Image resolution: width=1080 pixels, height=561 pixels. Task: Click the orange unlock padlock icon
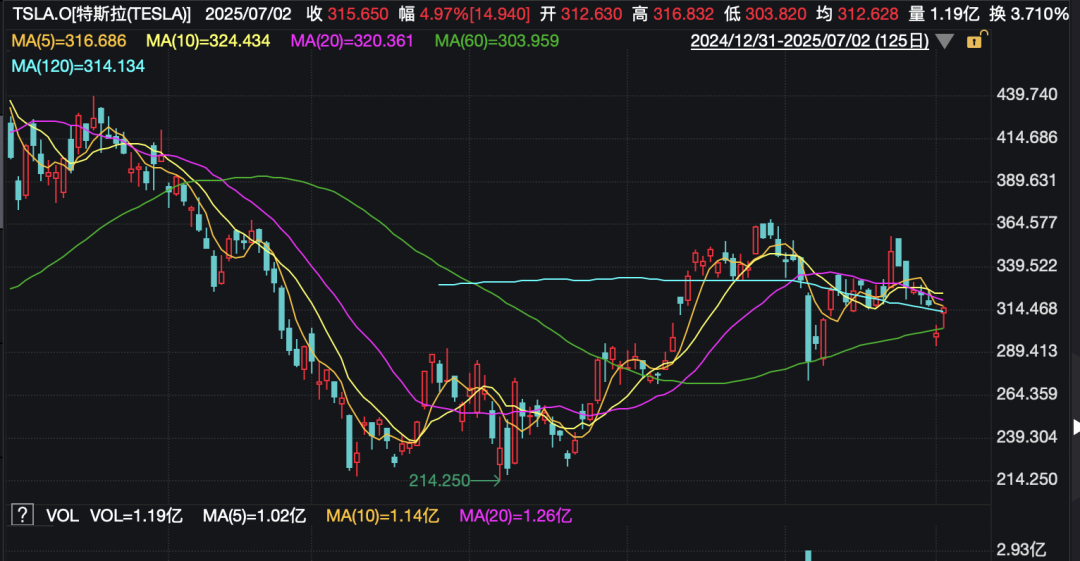coord(976,41)
